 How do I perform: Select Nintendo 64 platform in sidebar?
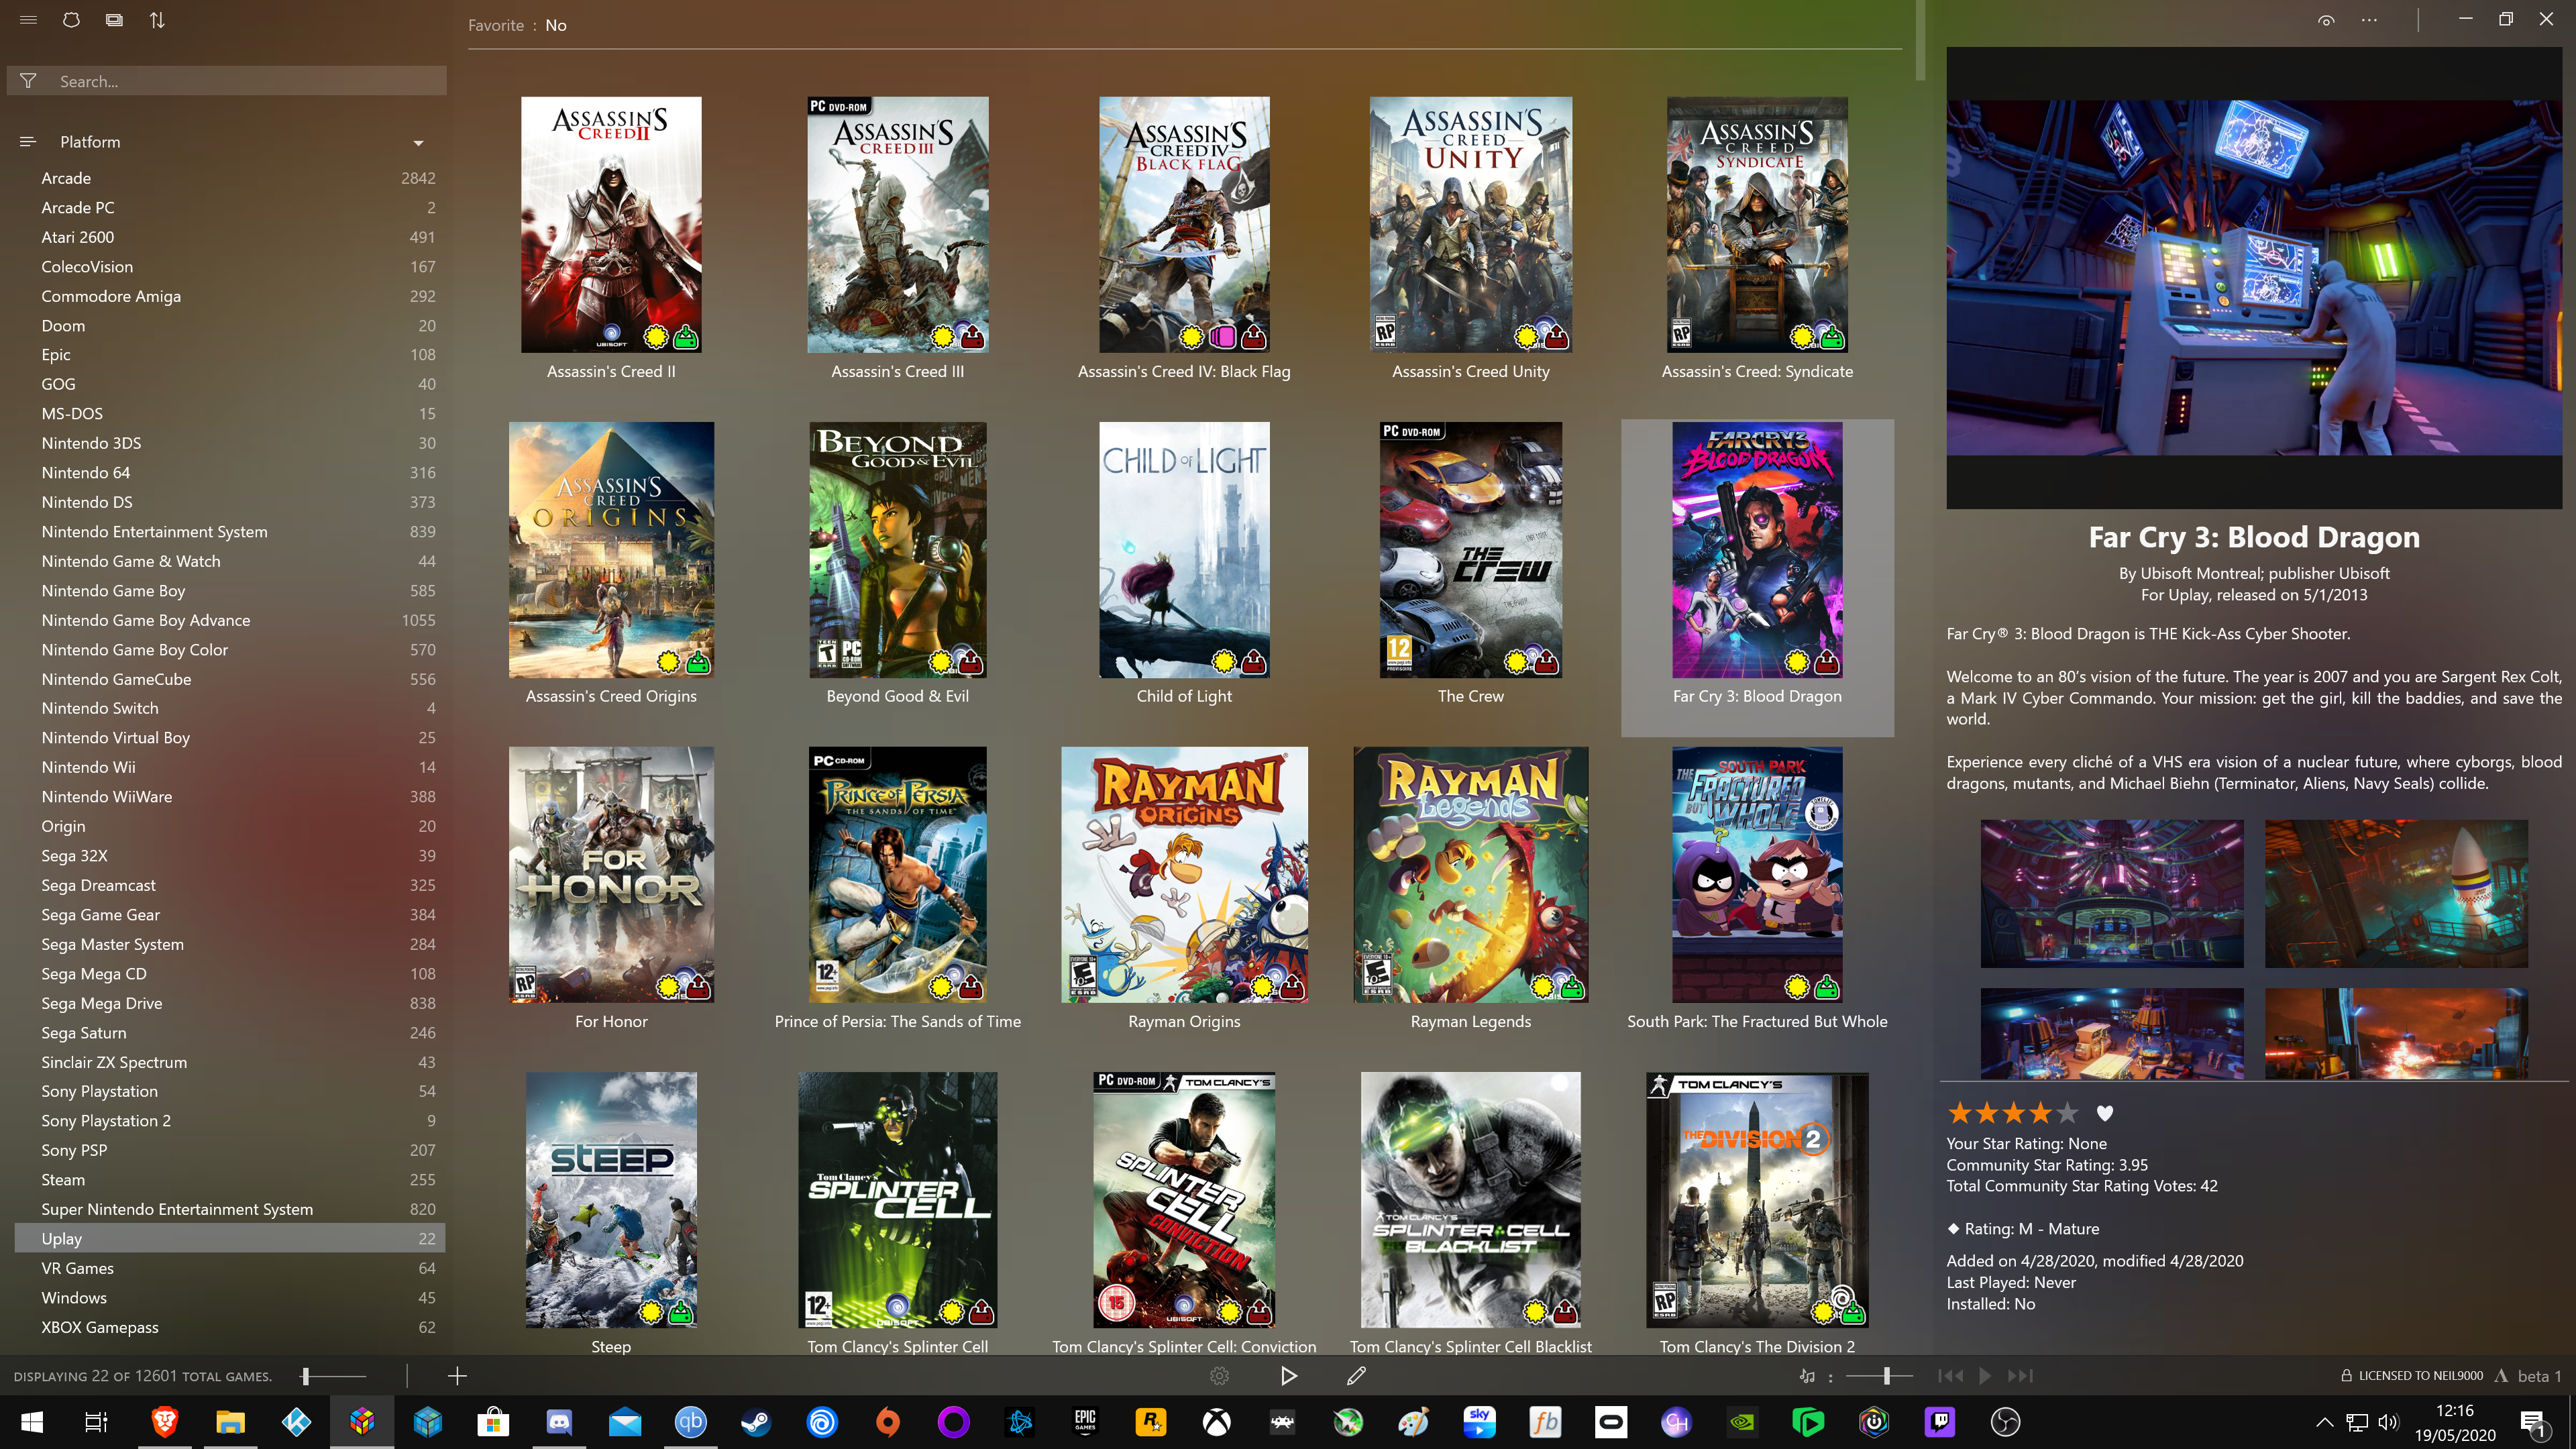pos(85,473)
